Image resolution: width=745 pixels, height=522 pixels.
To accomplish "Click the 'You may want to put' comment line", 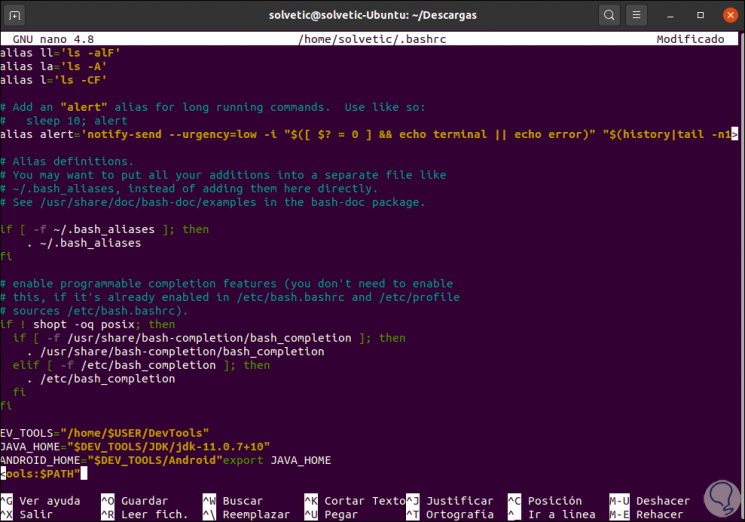I will pyautogui.click(x=223, y=175).
